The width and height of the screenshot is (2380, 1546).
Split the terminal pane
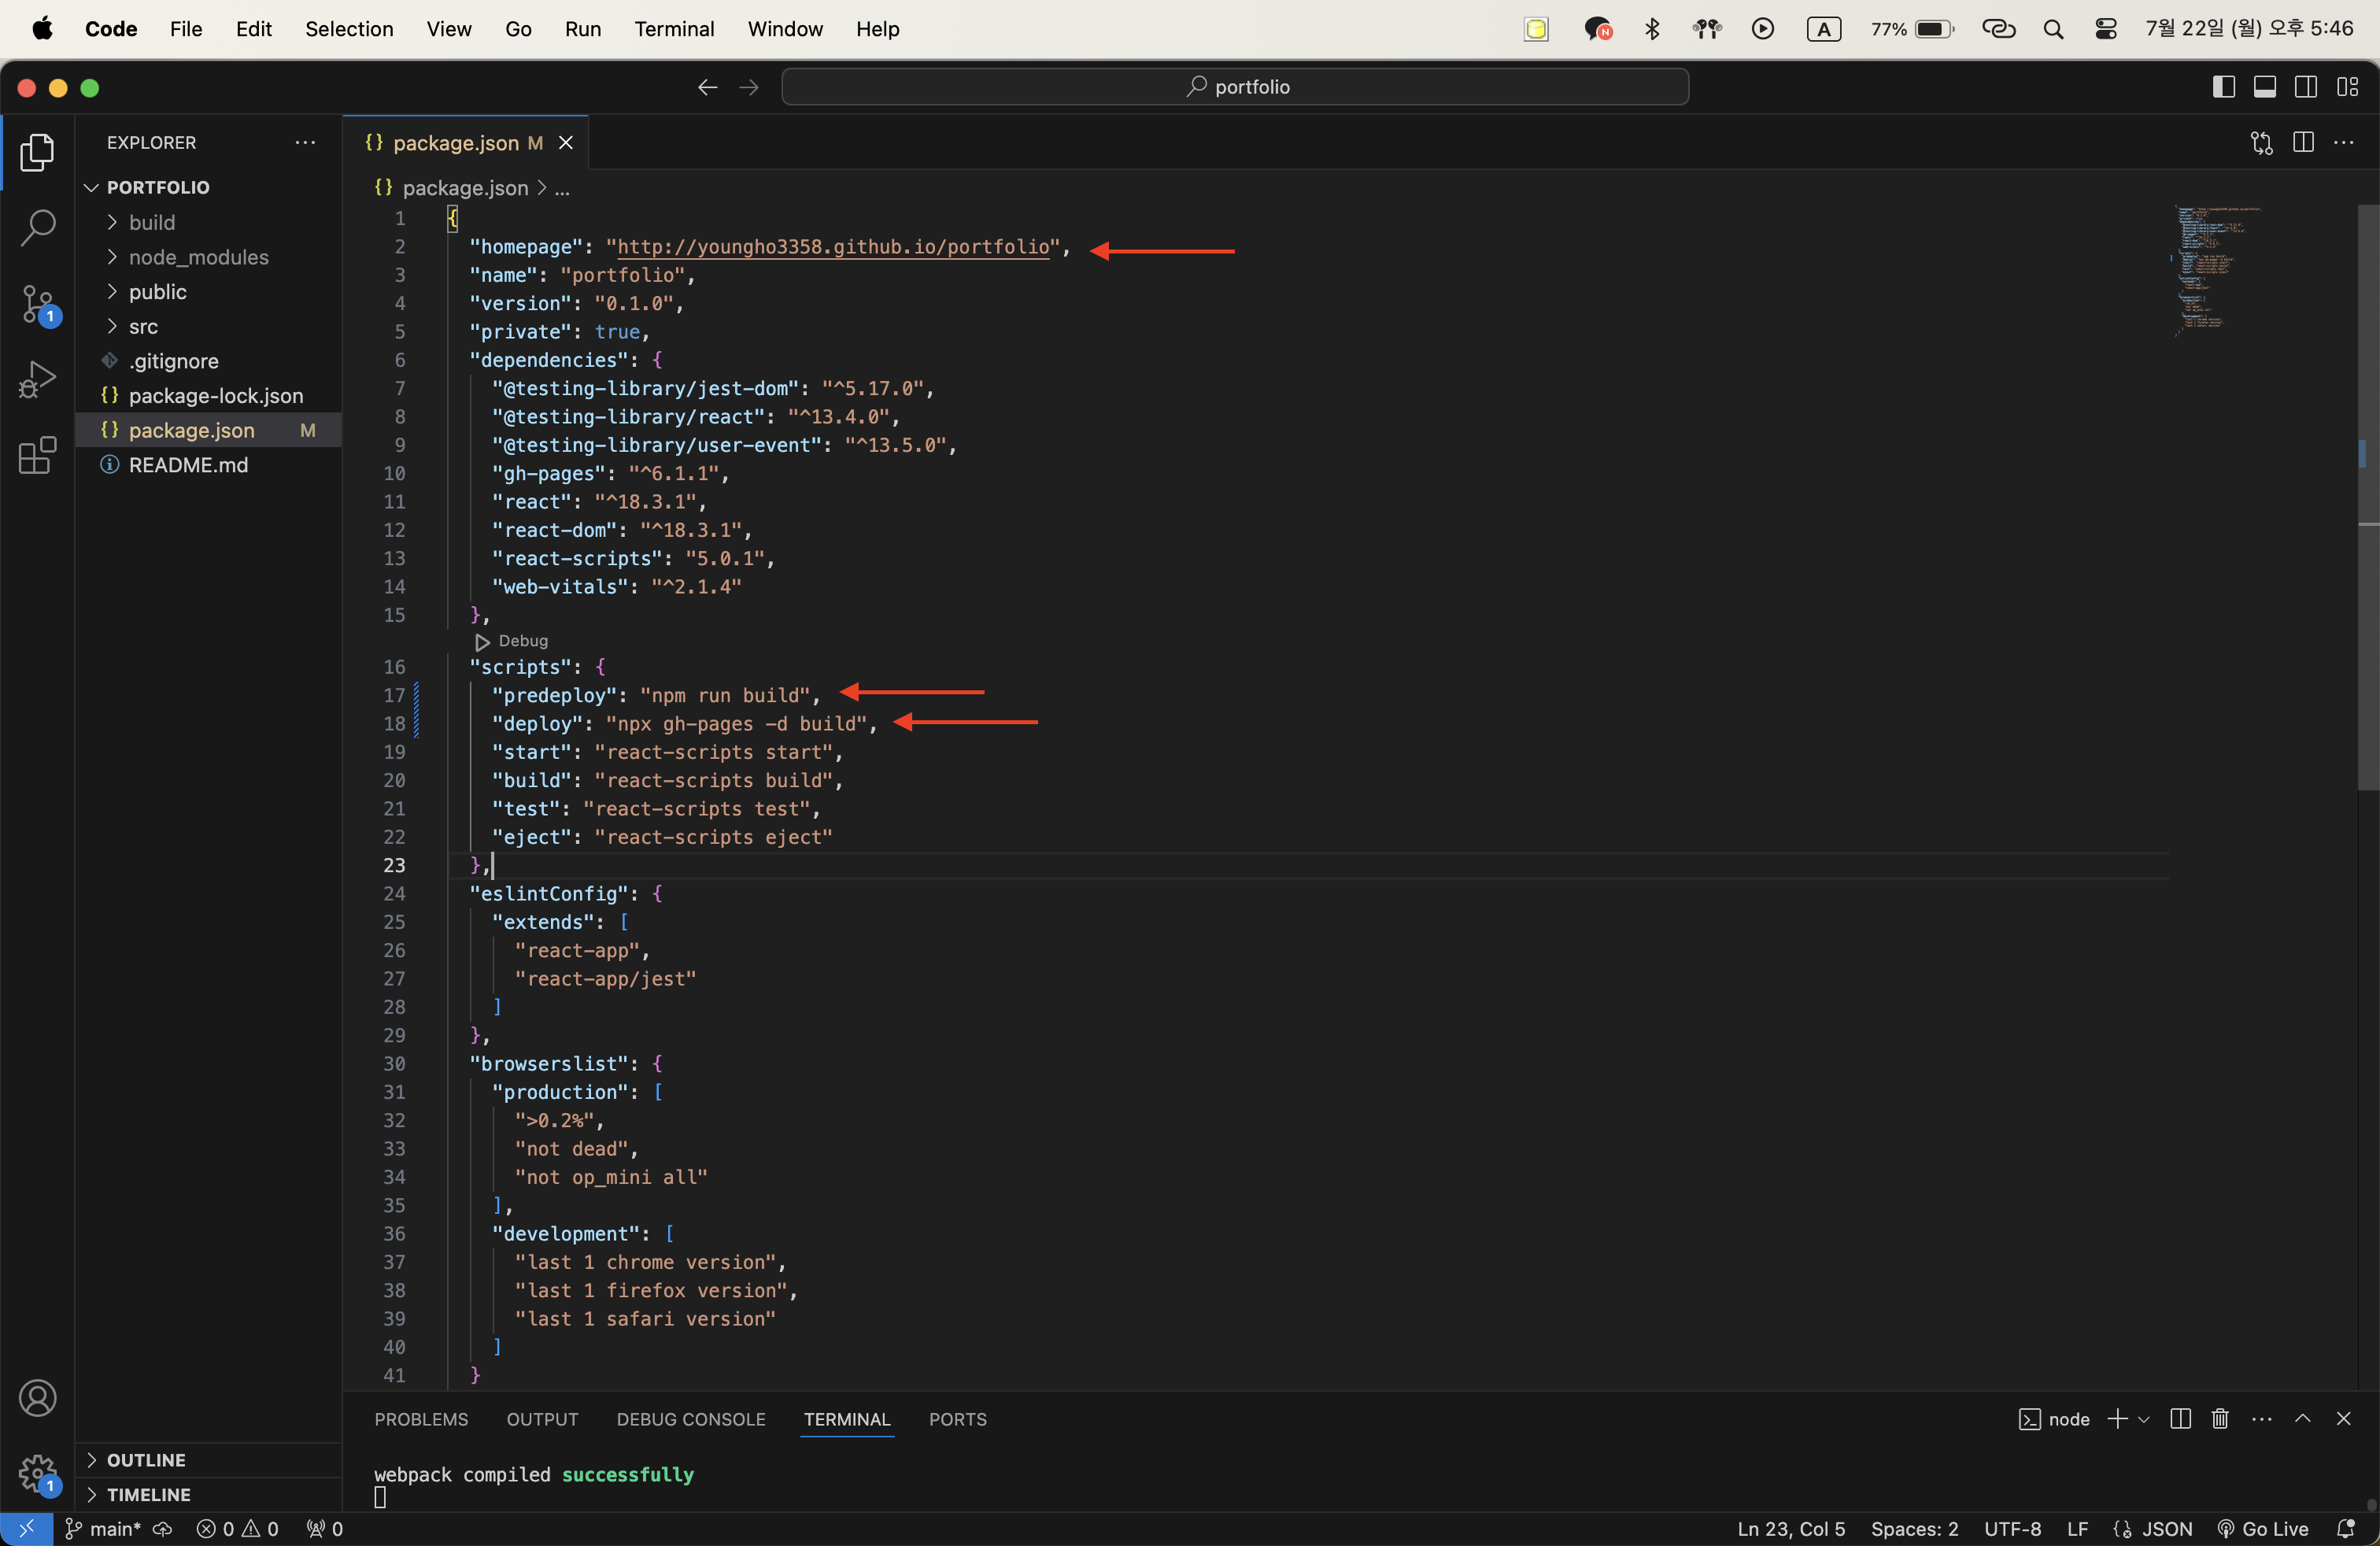2181,1419
